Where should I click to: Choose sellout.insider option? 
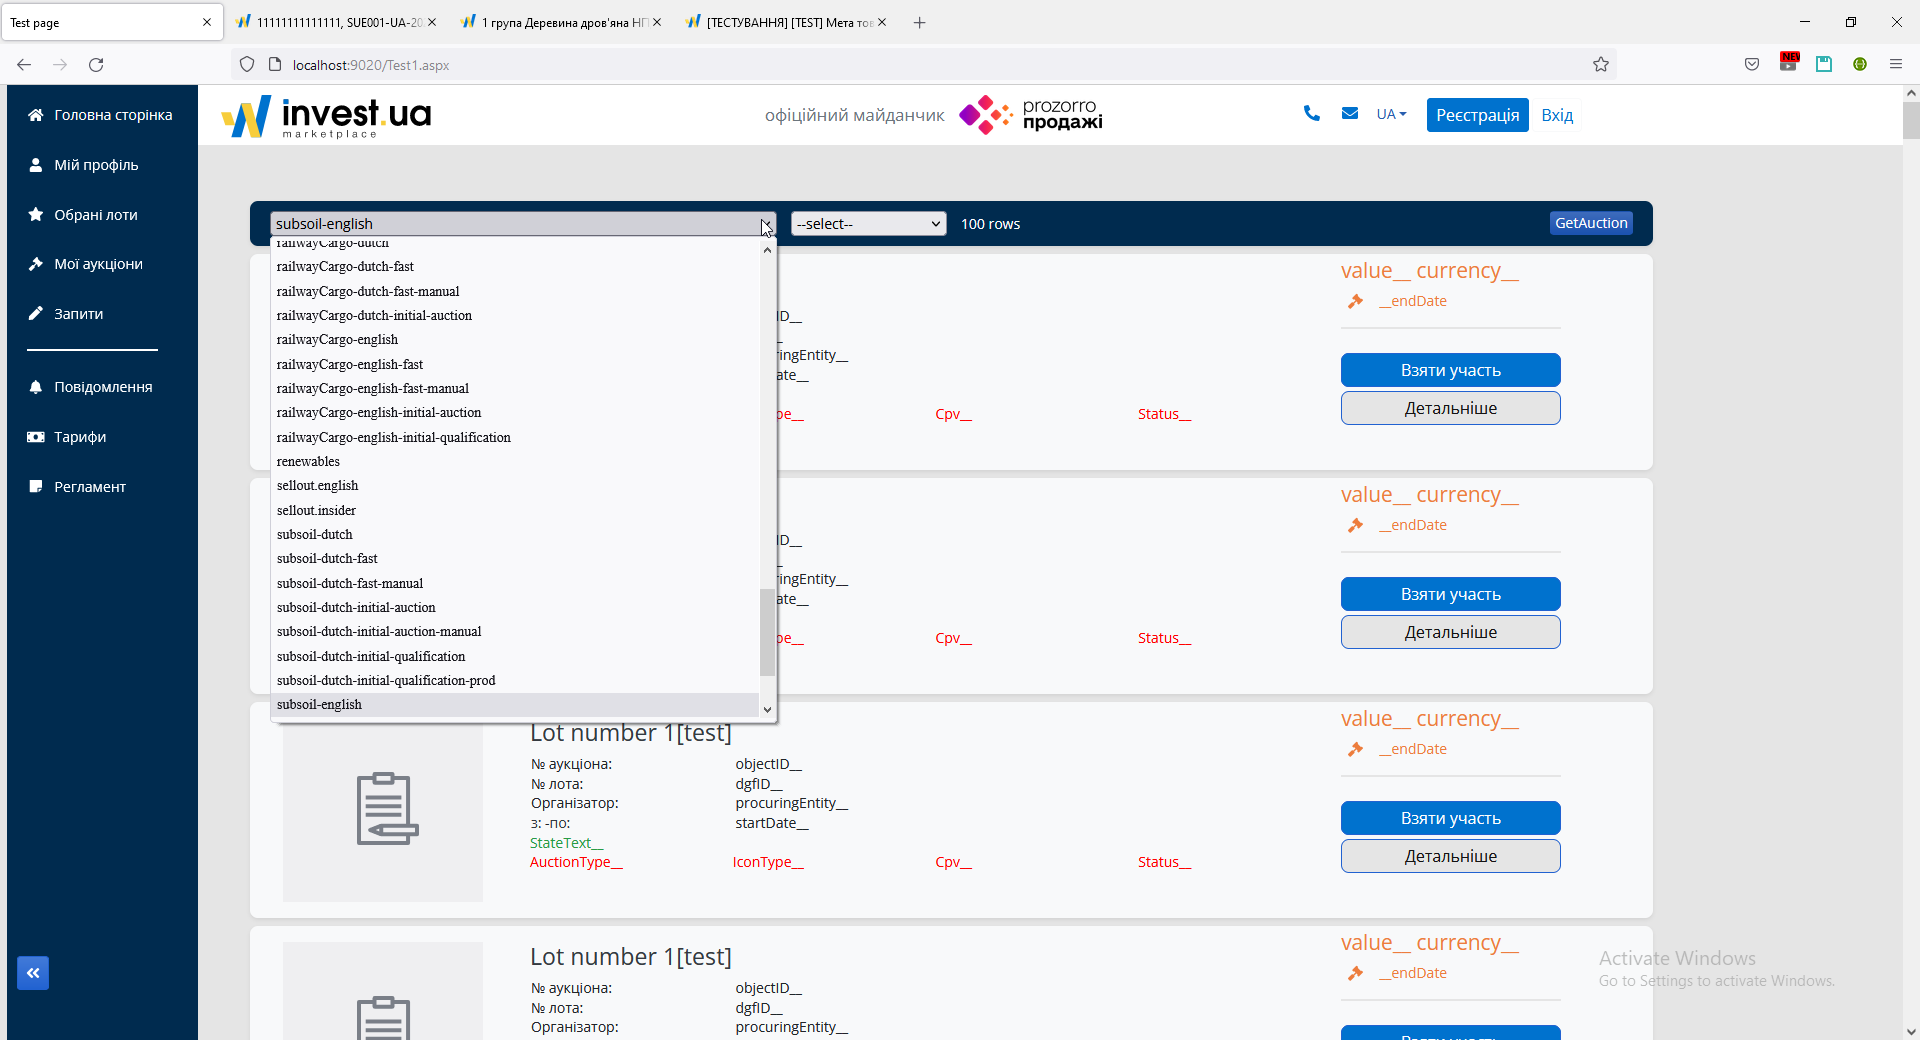[x=515, y=510]
